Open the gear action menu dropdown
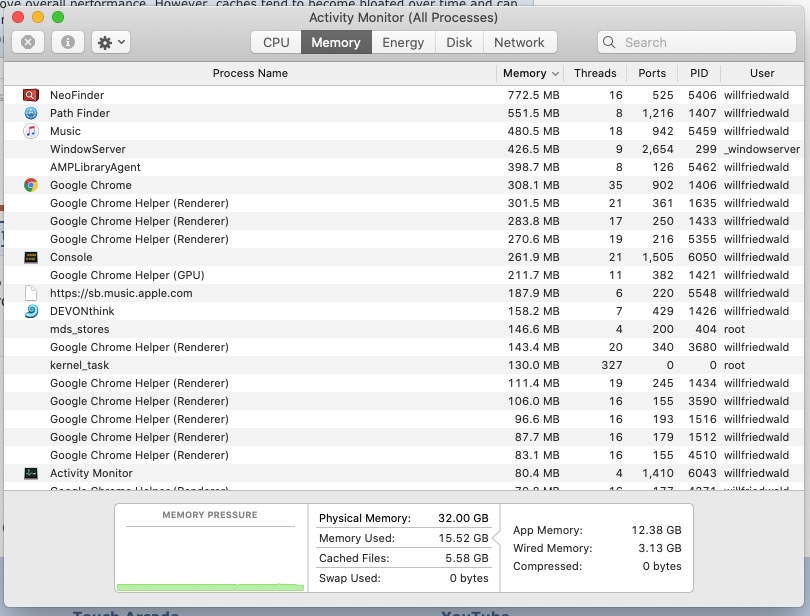The height and width of the screenshot is (616, 810). 111,42
